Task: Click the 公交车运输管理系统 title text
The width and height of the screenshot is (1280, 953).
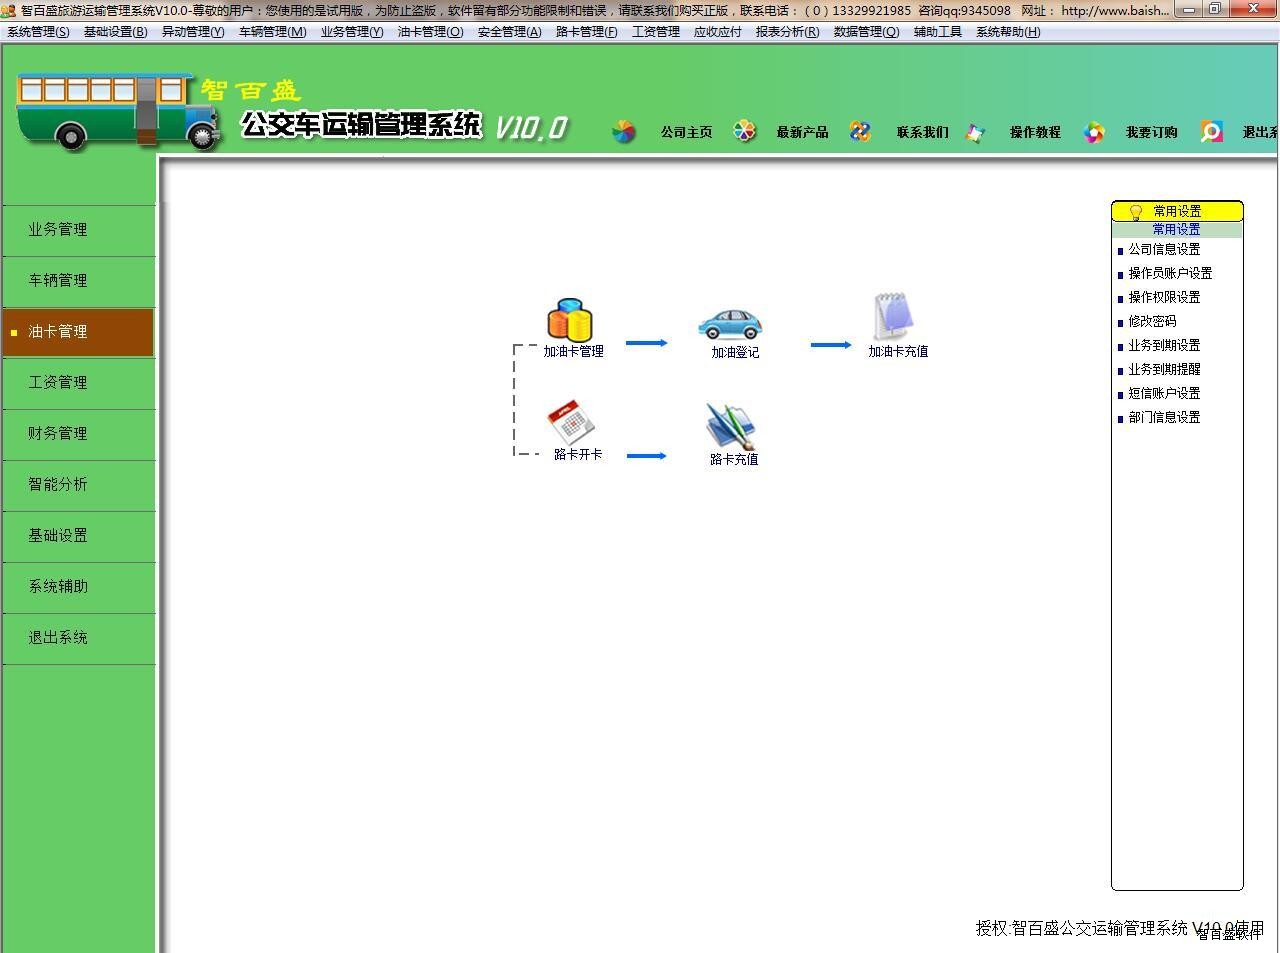Action: point(361,126)
